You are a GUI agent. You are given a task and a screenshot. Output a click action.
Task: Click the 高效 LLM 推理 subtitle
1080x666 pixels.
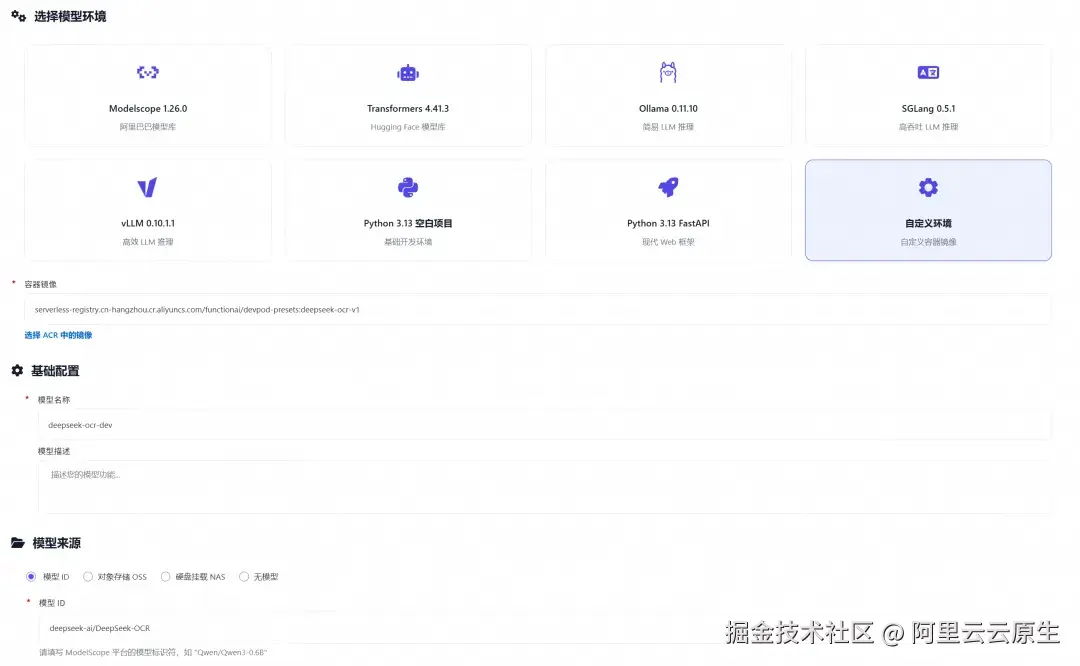147,242
